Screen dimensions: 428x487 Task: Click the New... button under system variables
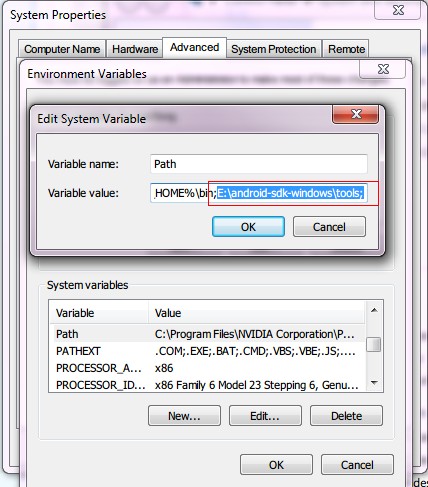point(184,416)
